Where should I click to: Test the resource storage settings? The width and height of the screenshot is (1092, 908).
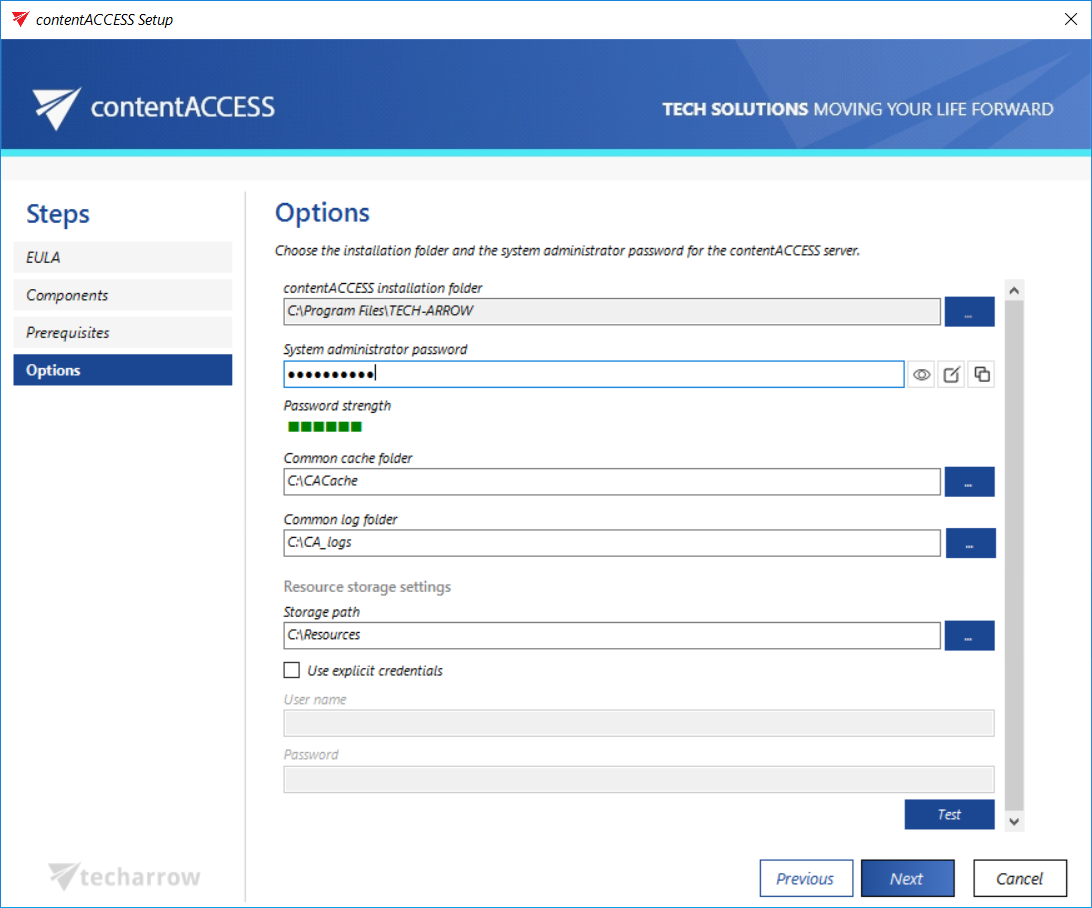(x=949, y=815)
